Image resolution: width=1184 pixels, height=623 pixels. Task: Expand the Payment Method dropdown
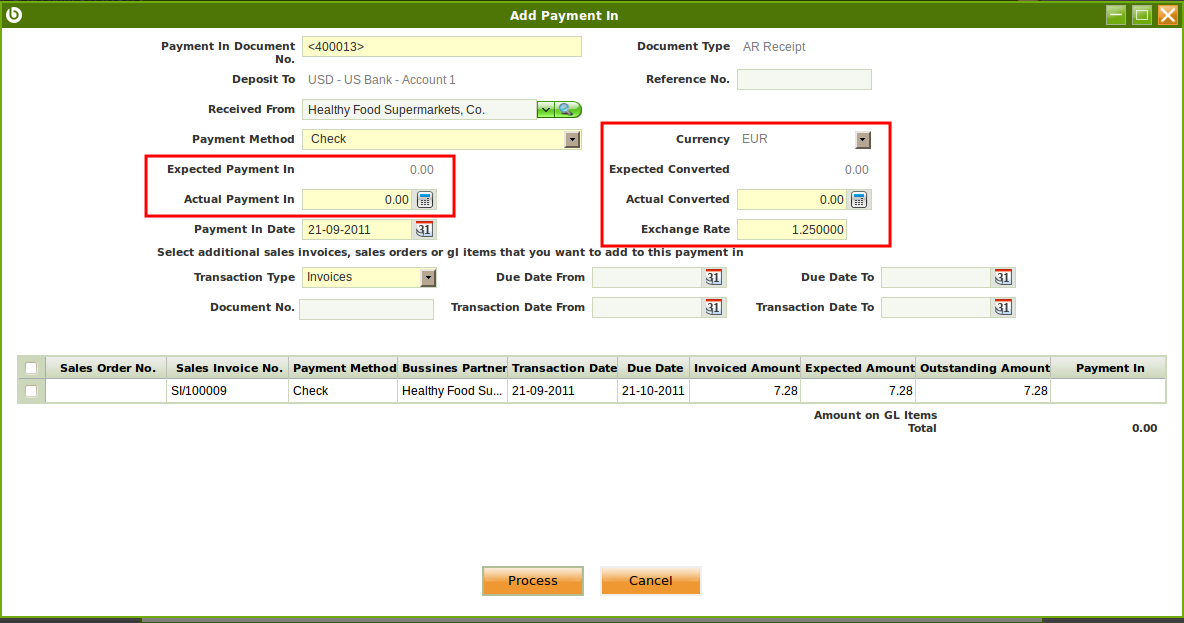coord(572,140)
